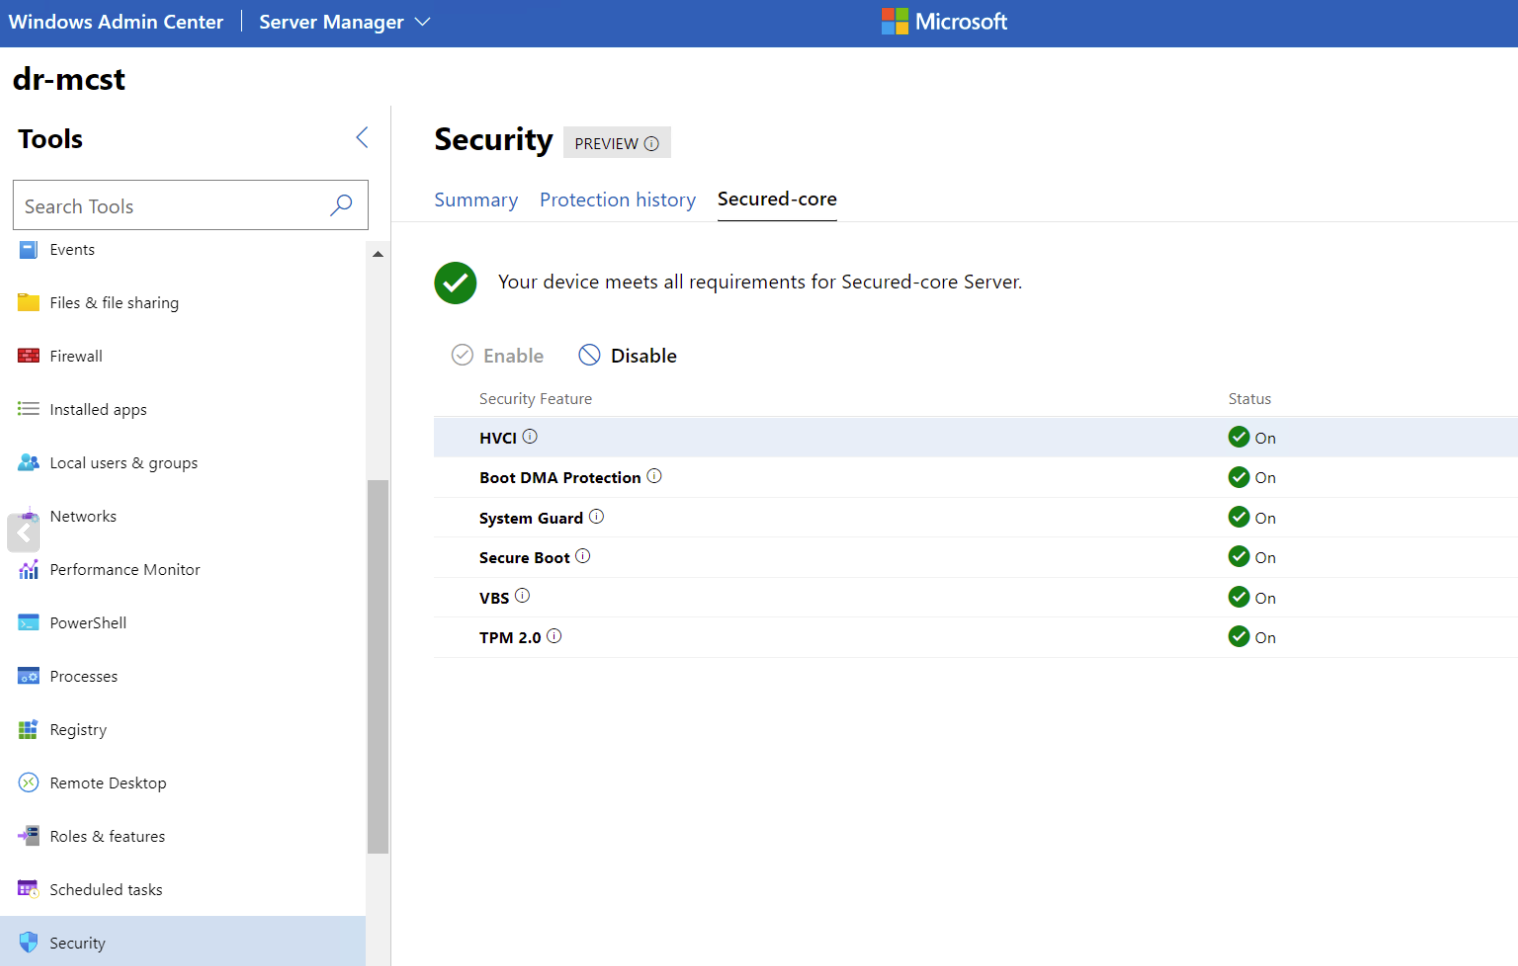The width and height of the screenshot is (1518, 966).
Task: Select the TPM 2.0 feature row
Action: (975, 637)
